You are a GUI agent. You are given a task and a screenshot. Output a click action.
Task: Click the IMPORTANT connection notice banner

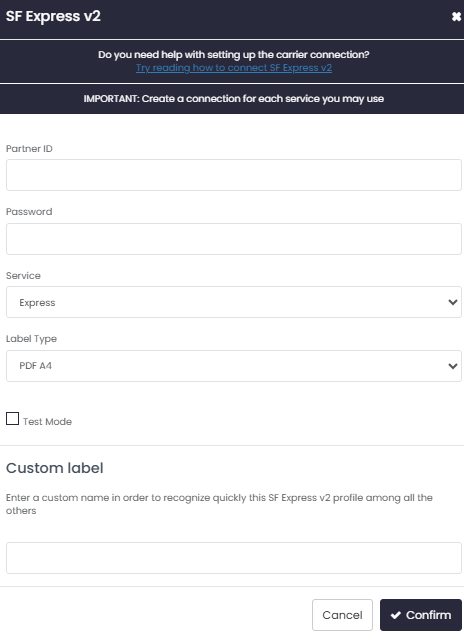pos(232,99)
